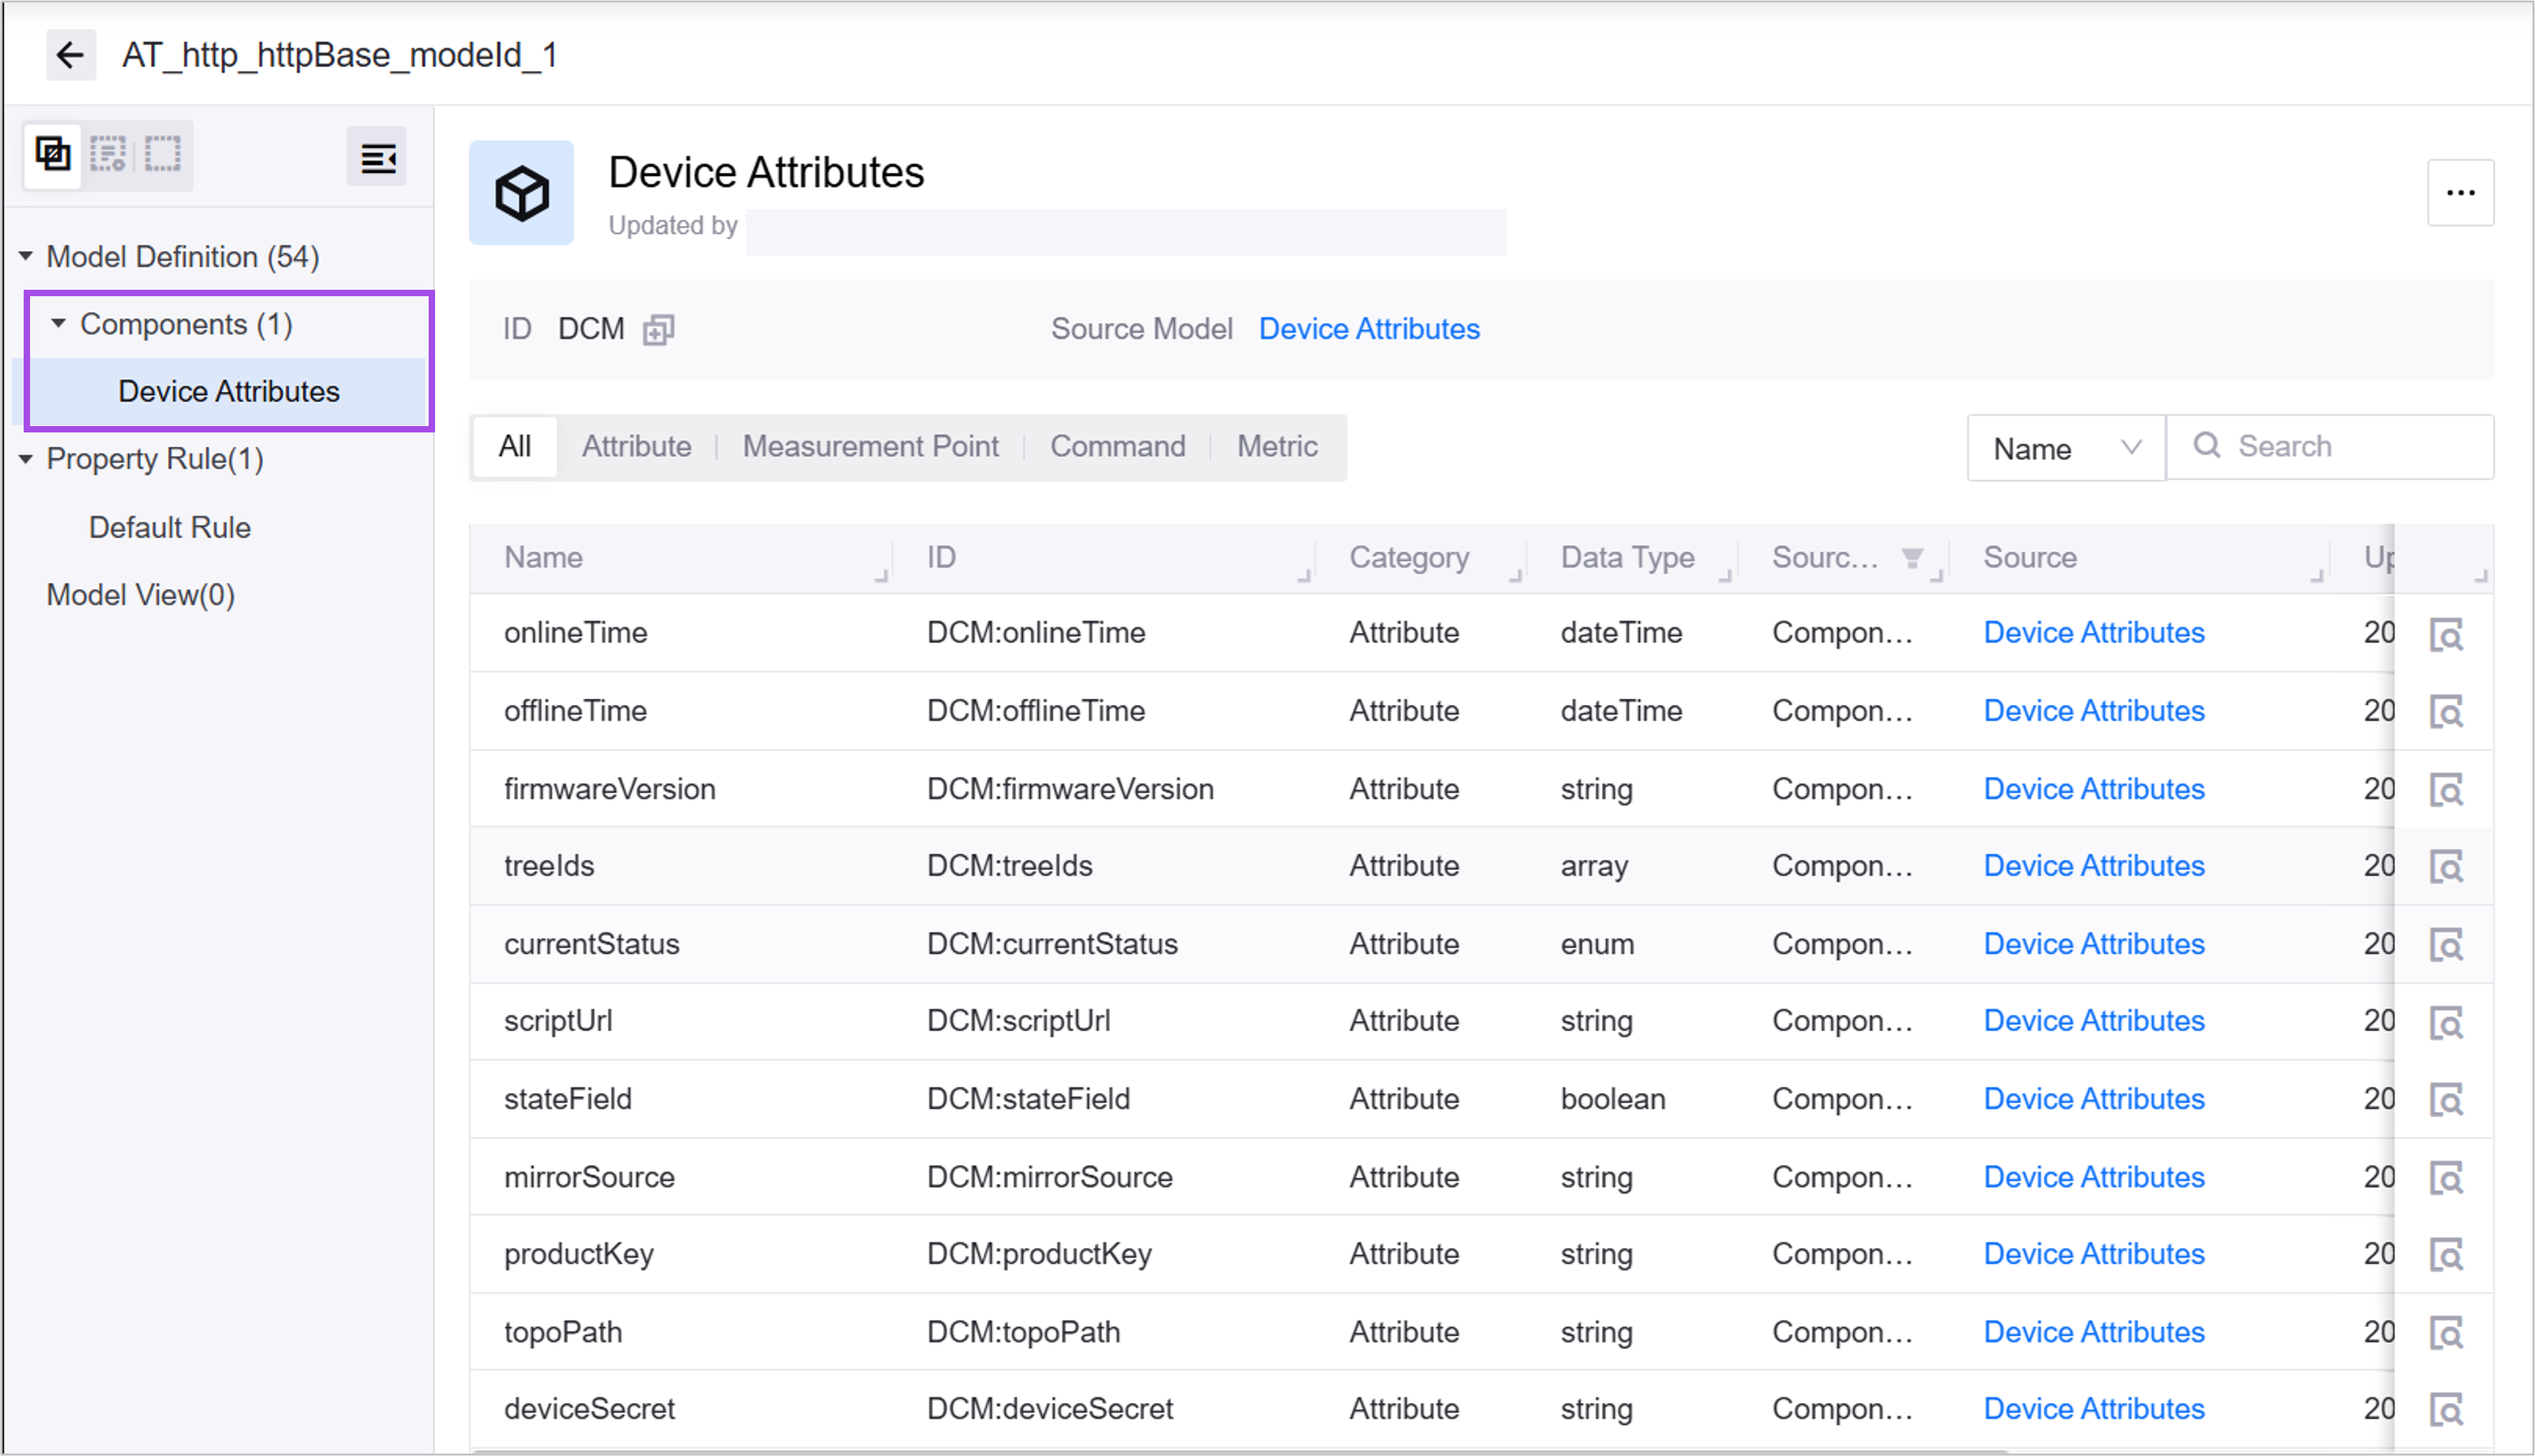The height and width of the screenshot is (1456, 2535).
Task: Open the Source Model Device Attributes link
Action: pyautogui.click(x=1368, y=329)
